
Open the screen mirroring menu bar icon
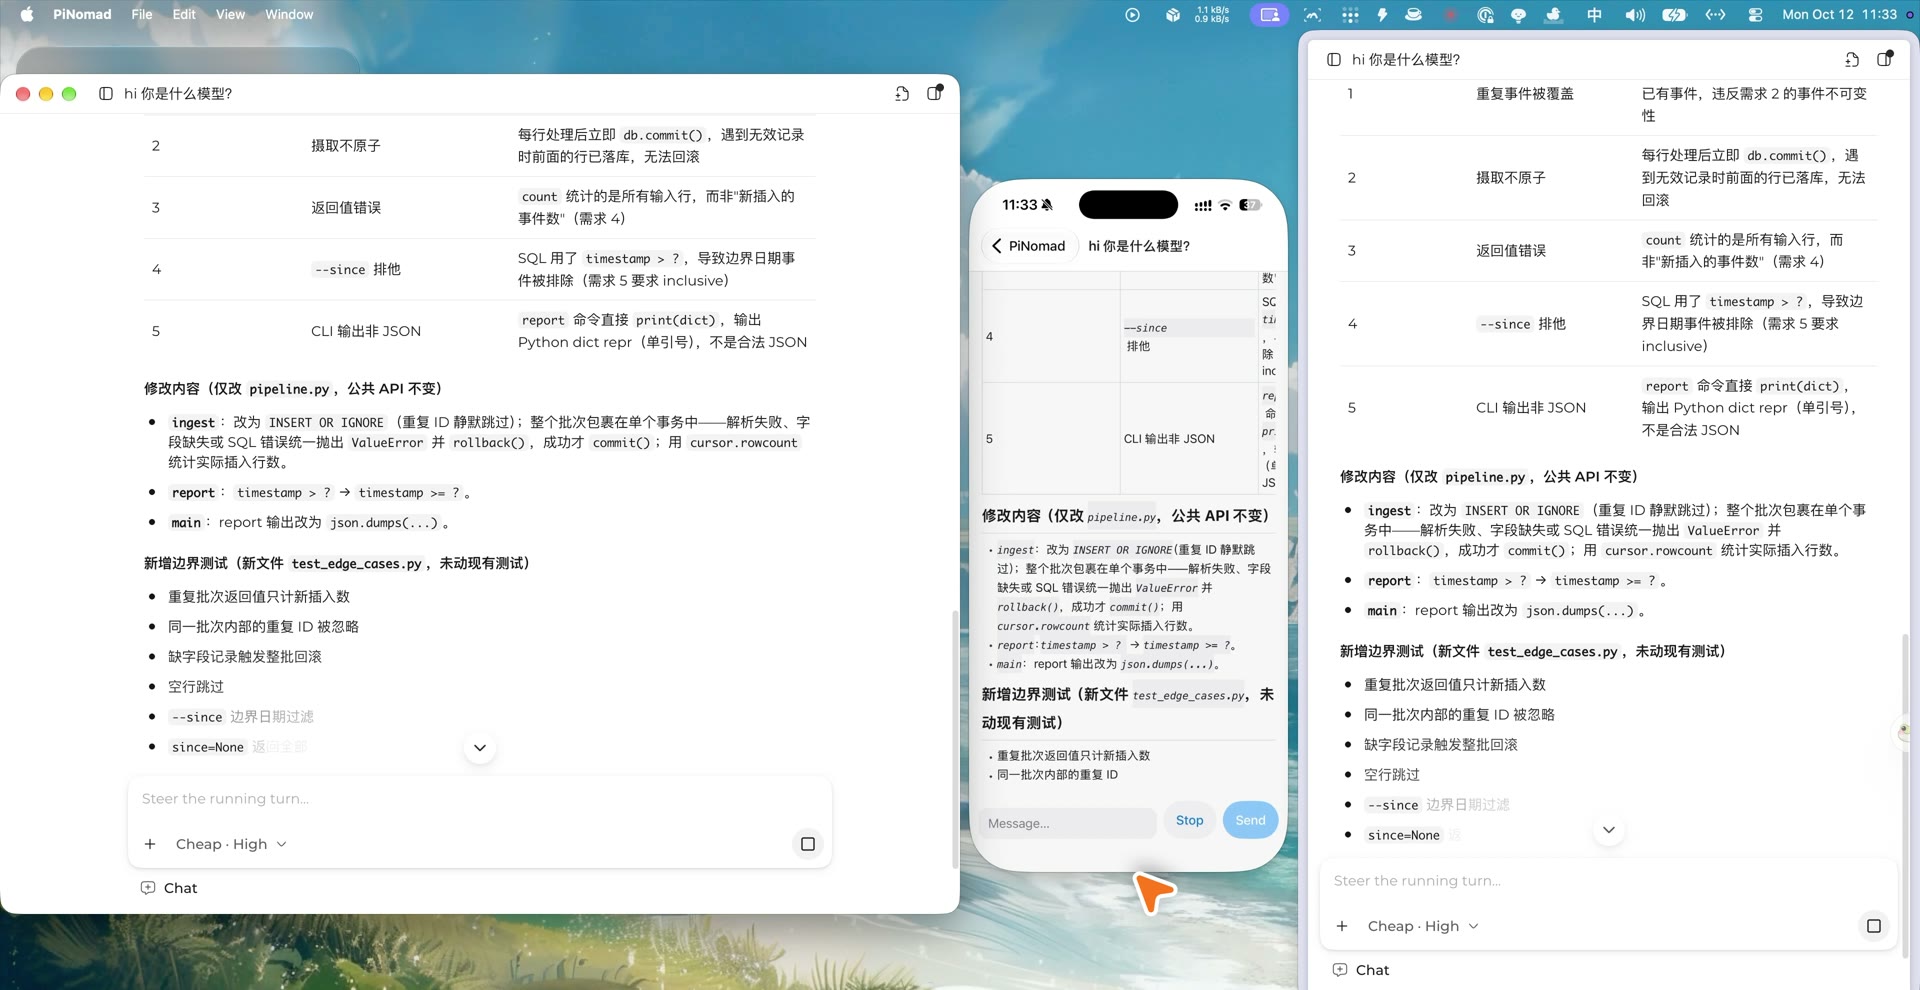[1269, 15]
